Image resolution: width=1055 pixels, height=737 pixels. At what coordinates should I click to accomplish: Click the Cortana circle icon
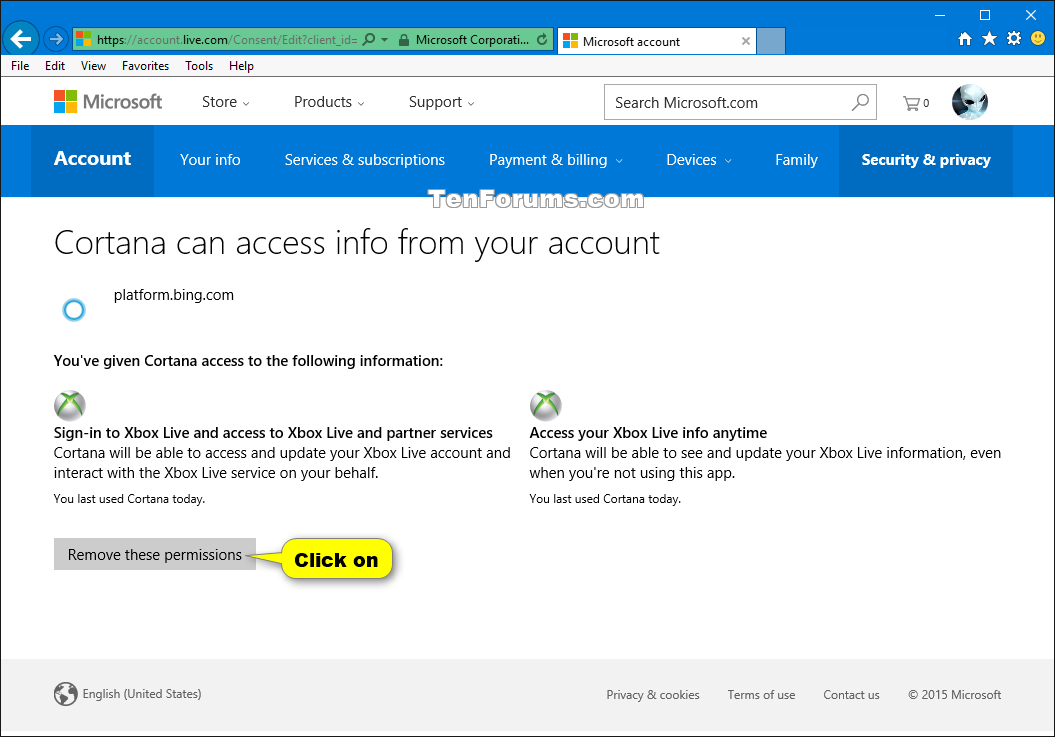(x=74, y=310)
